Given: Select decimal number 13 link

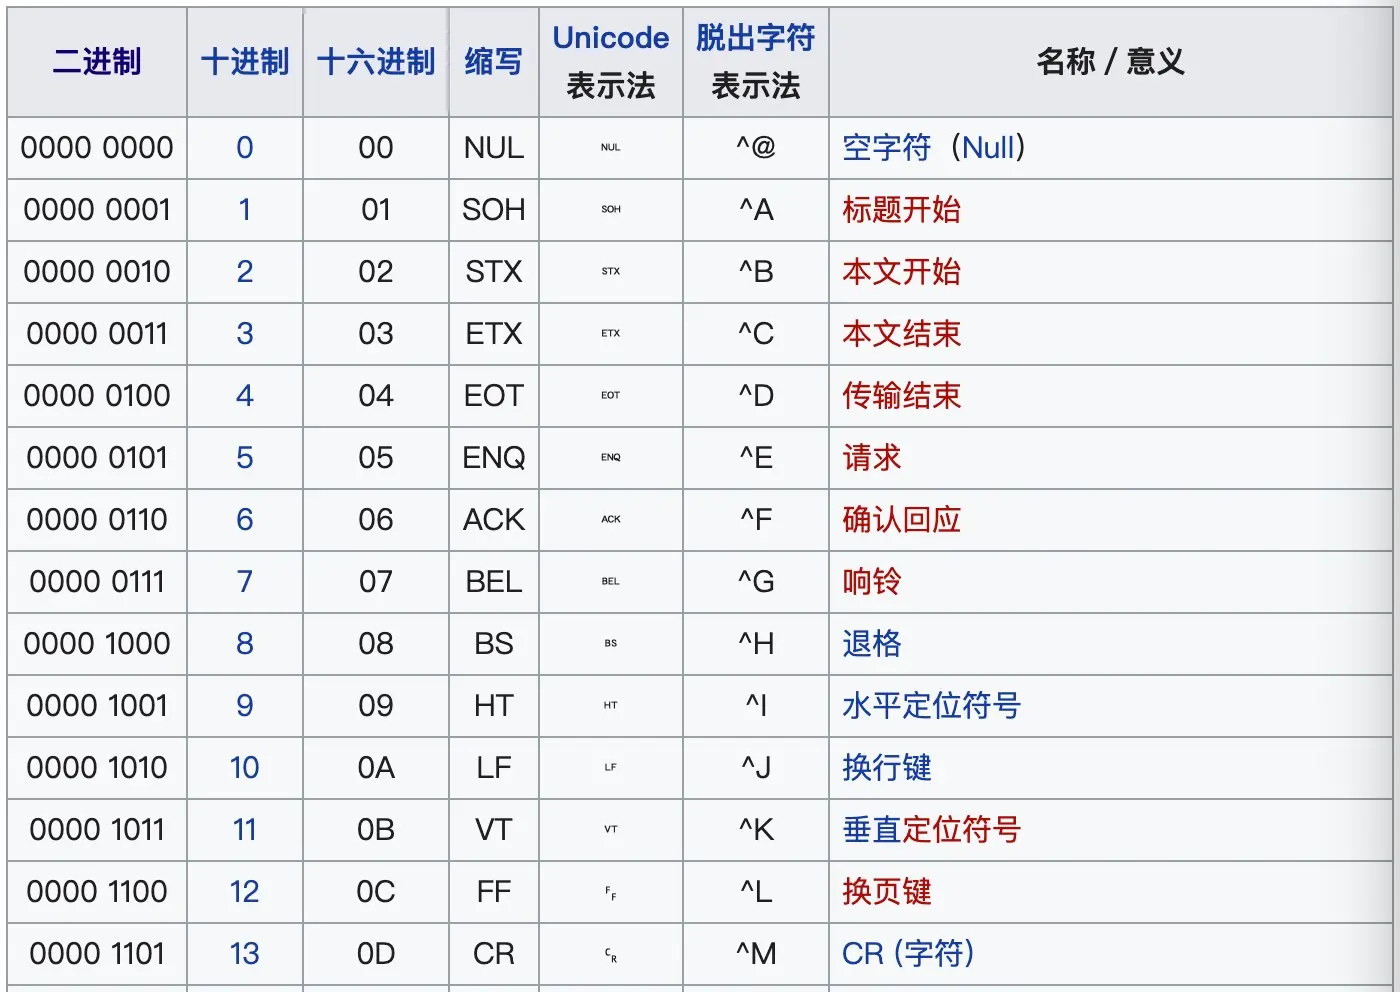Looking at the screenshot, I should tap(245, 954).
